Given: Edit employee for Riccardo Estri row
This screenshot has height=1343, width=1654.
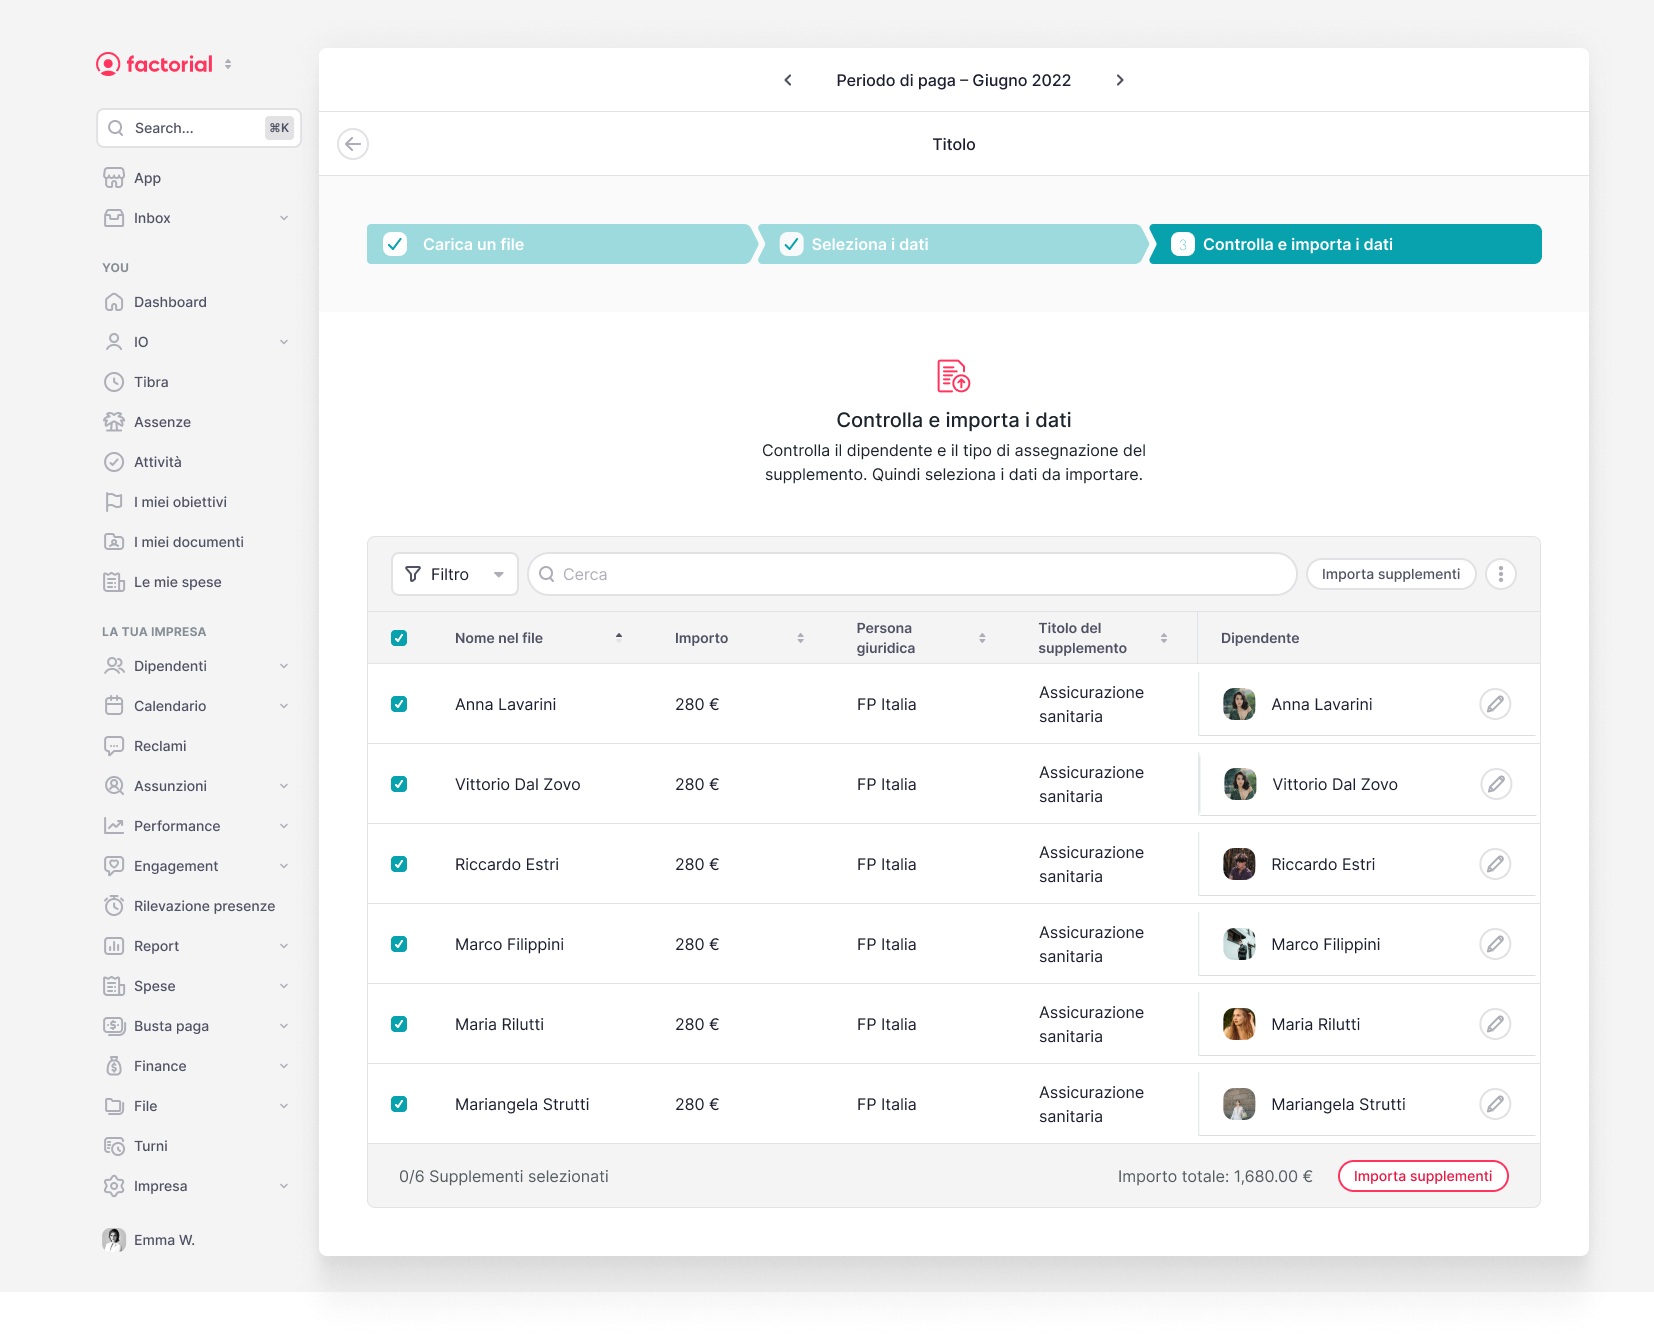Looking at the screenshot, I should click(1495, 864).
